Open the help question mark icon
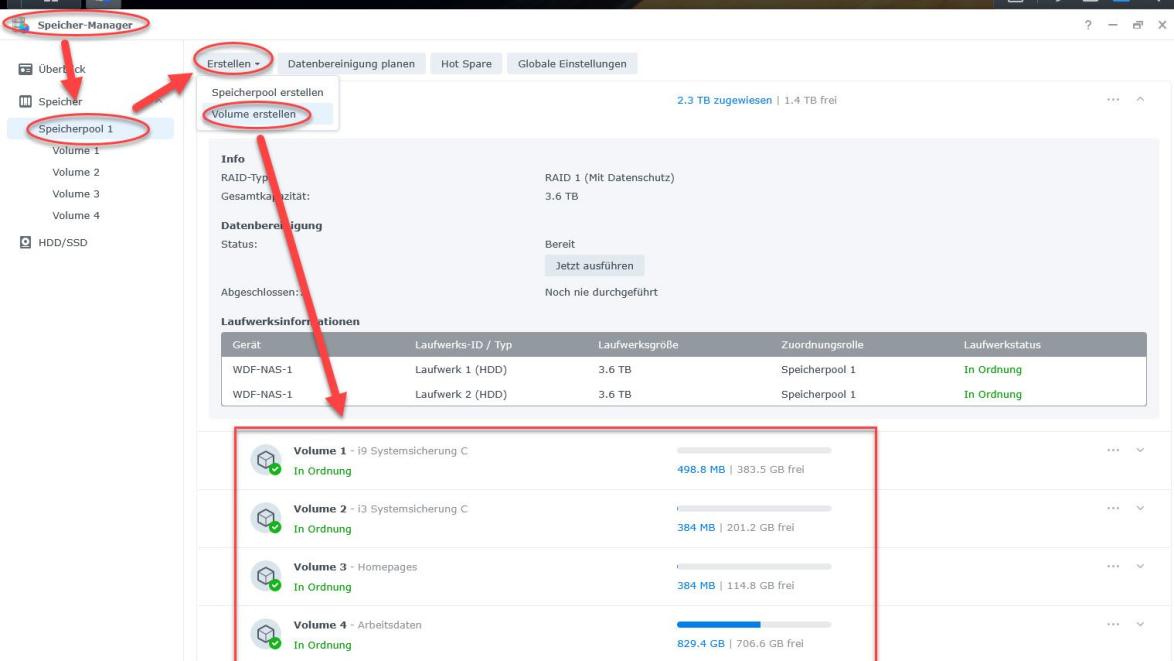 pyautogui.click(x=1087, y=25)
